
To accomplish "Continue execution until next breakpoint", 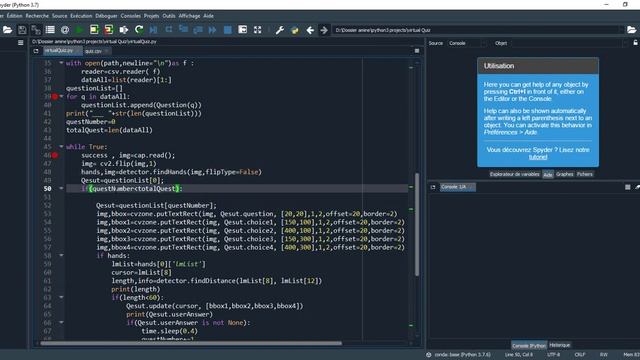I will [x=213, y=30].
